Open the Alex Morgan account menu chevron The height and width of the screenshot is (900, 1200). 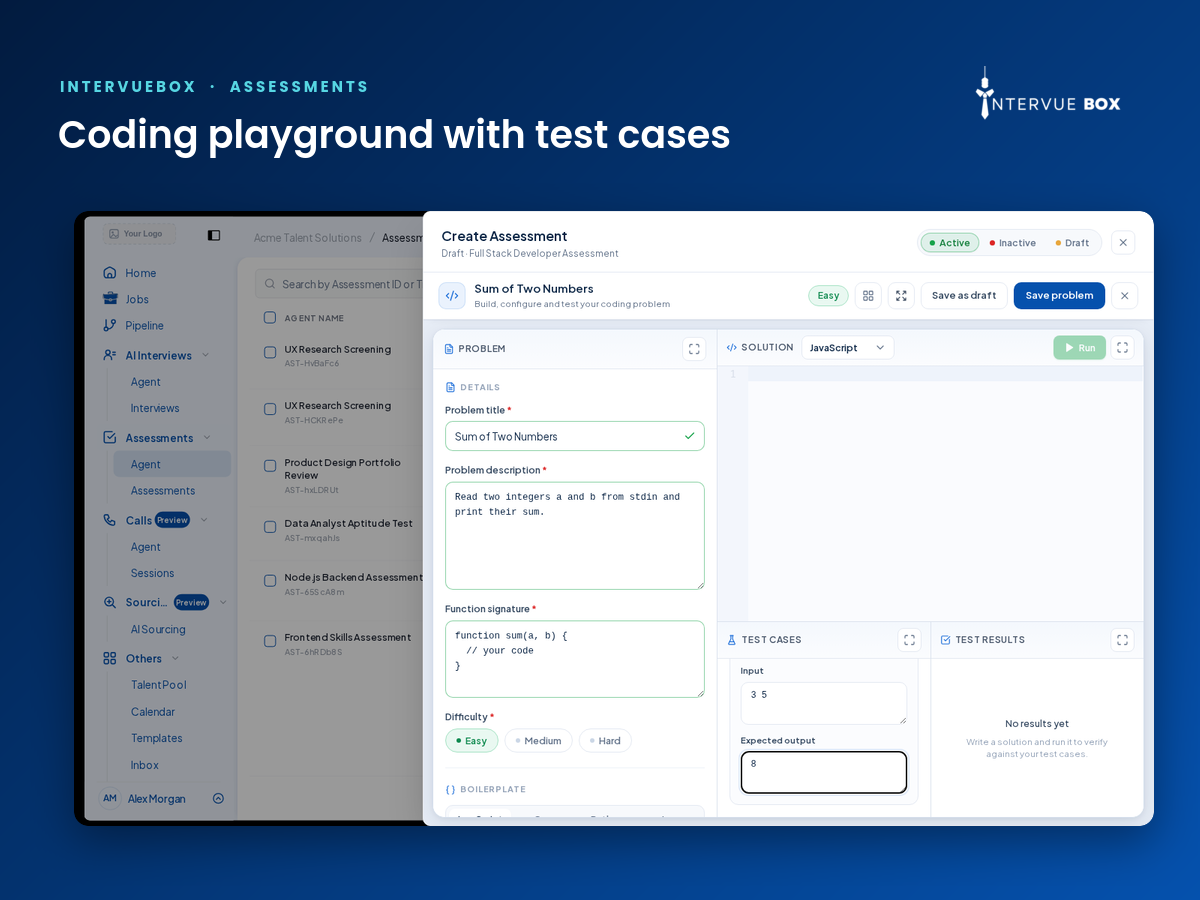218,798
